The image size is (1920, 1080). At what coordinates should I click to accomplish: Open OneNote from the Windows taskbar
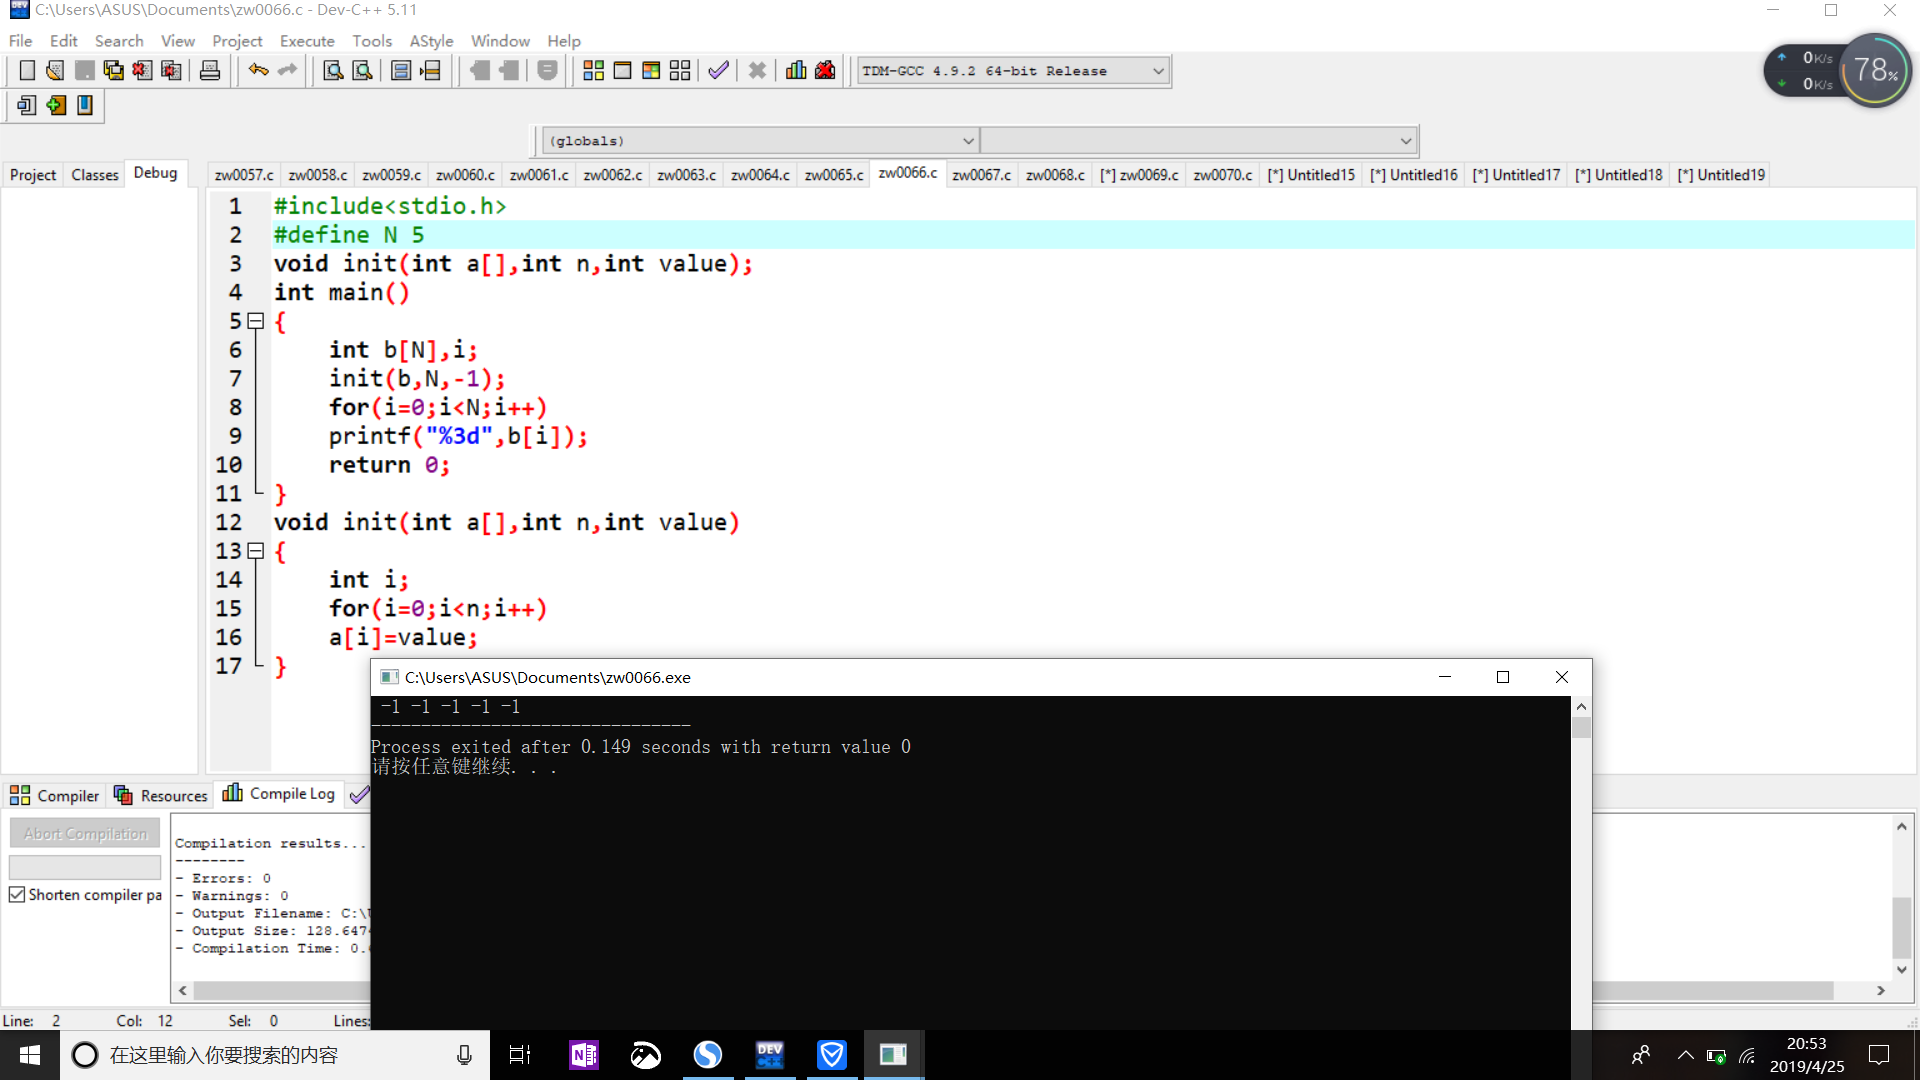click(x=584, y=1055)
